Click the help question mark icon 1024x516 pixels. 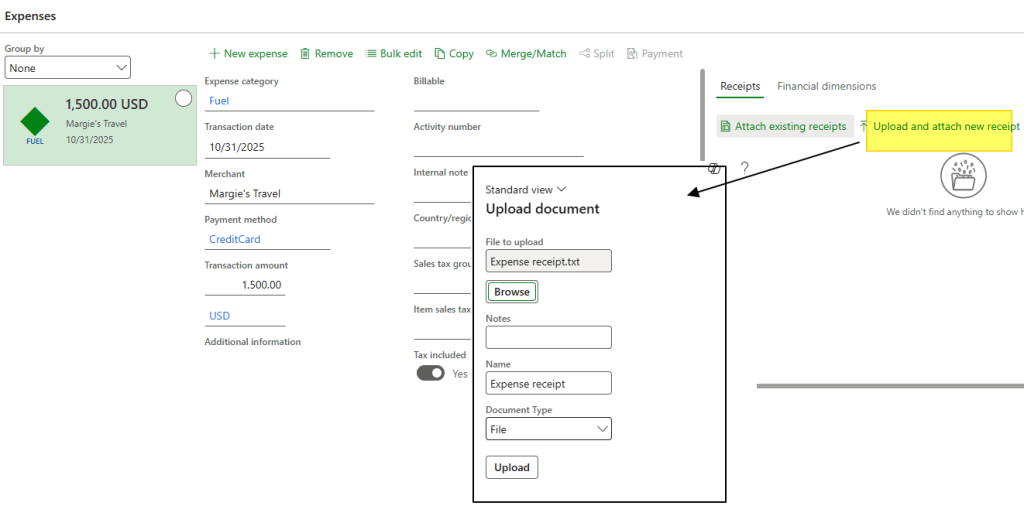click(x=744, y=168)
